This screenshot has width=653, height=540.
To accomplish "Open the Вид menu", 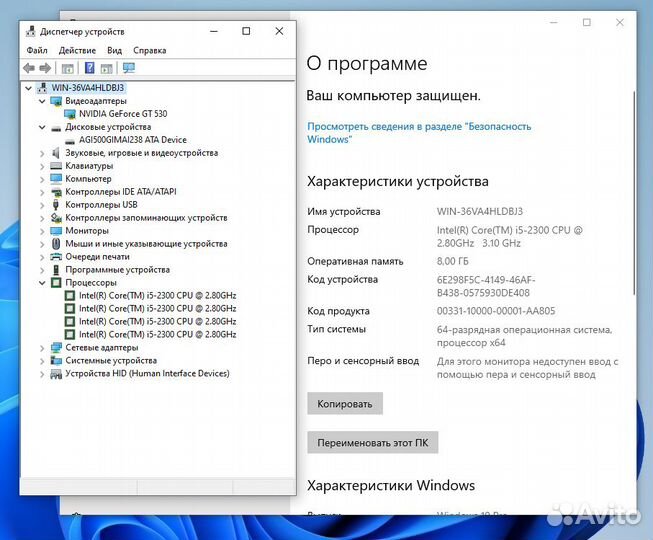I will pos(115,50).
